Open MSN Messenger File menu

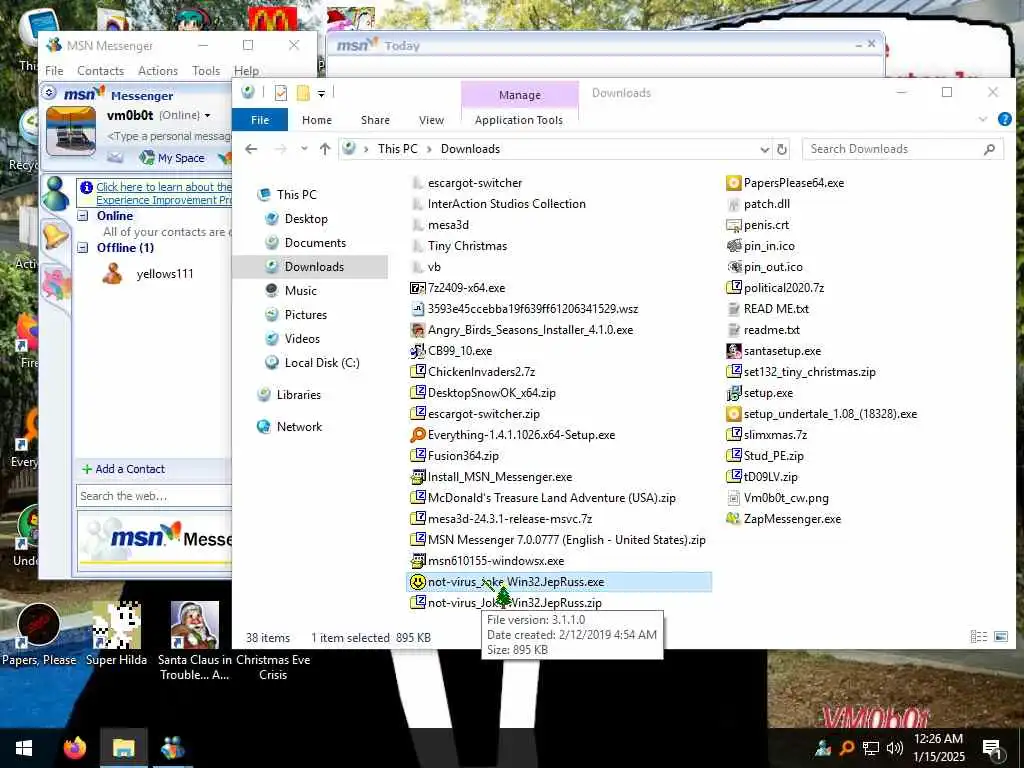click(x=54, y=71)
